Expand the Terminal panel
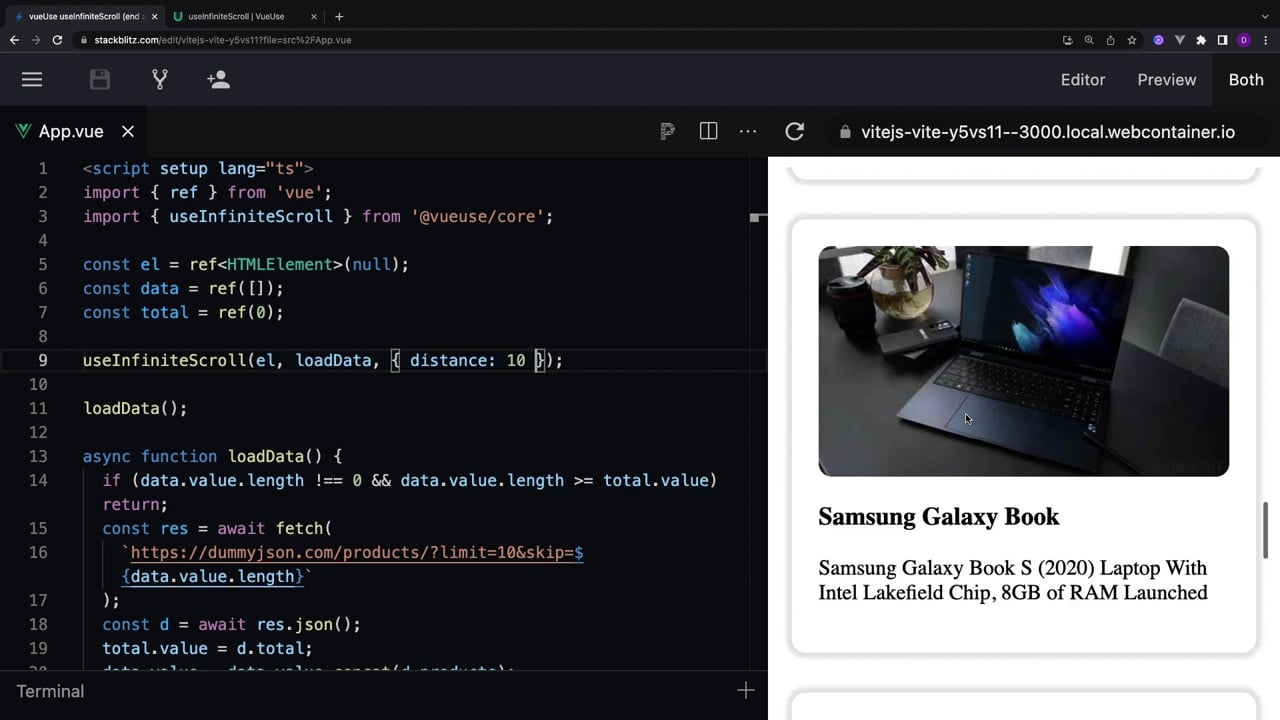This screenshot has width=1280, height=720. click(50, 692)
